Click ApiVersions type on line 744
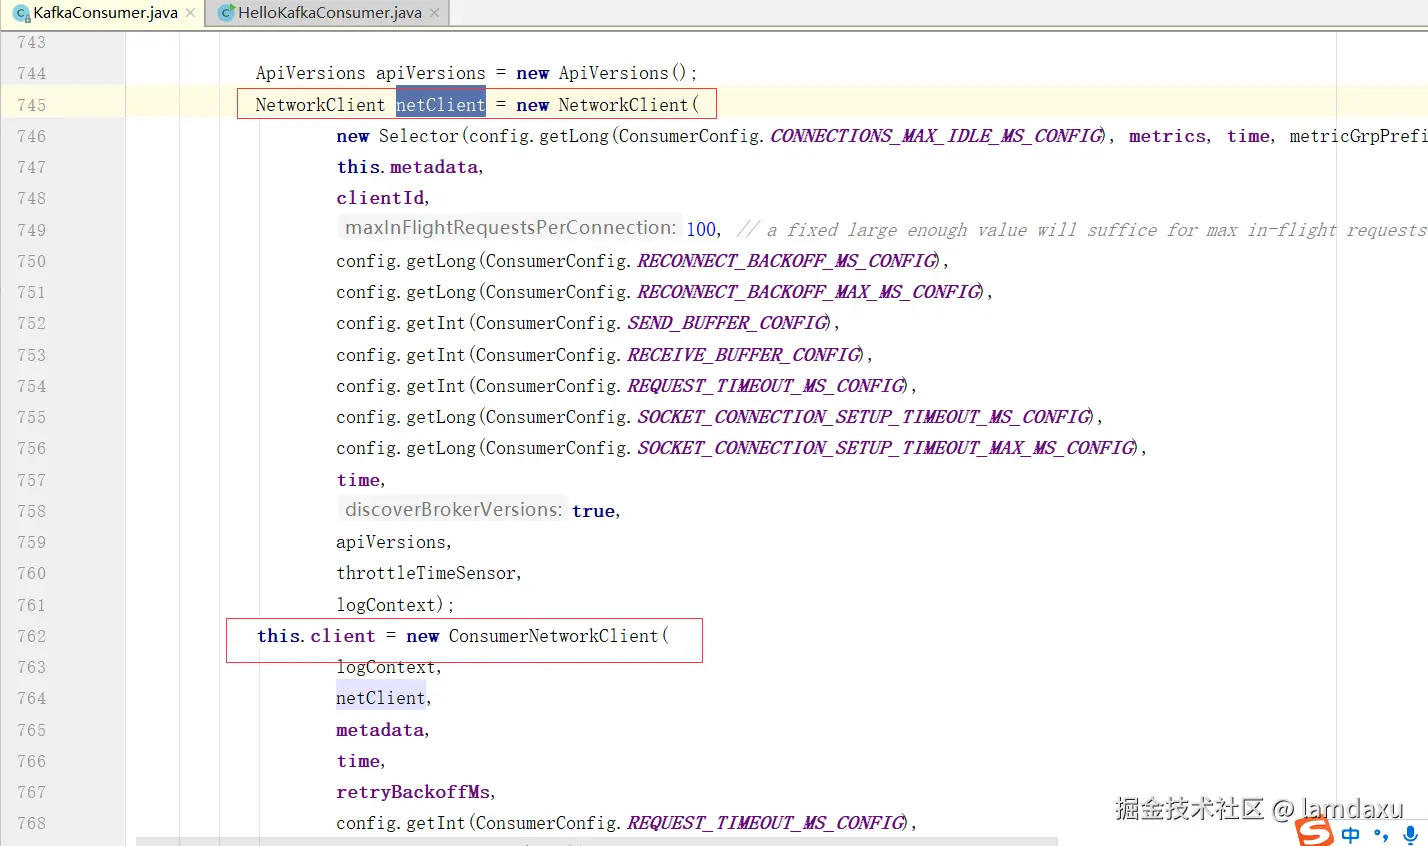 point(310,73)
